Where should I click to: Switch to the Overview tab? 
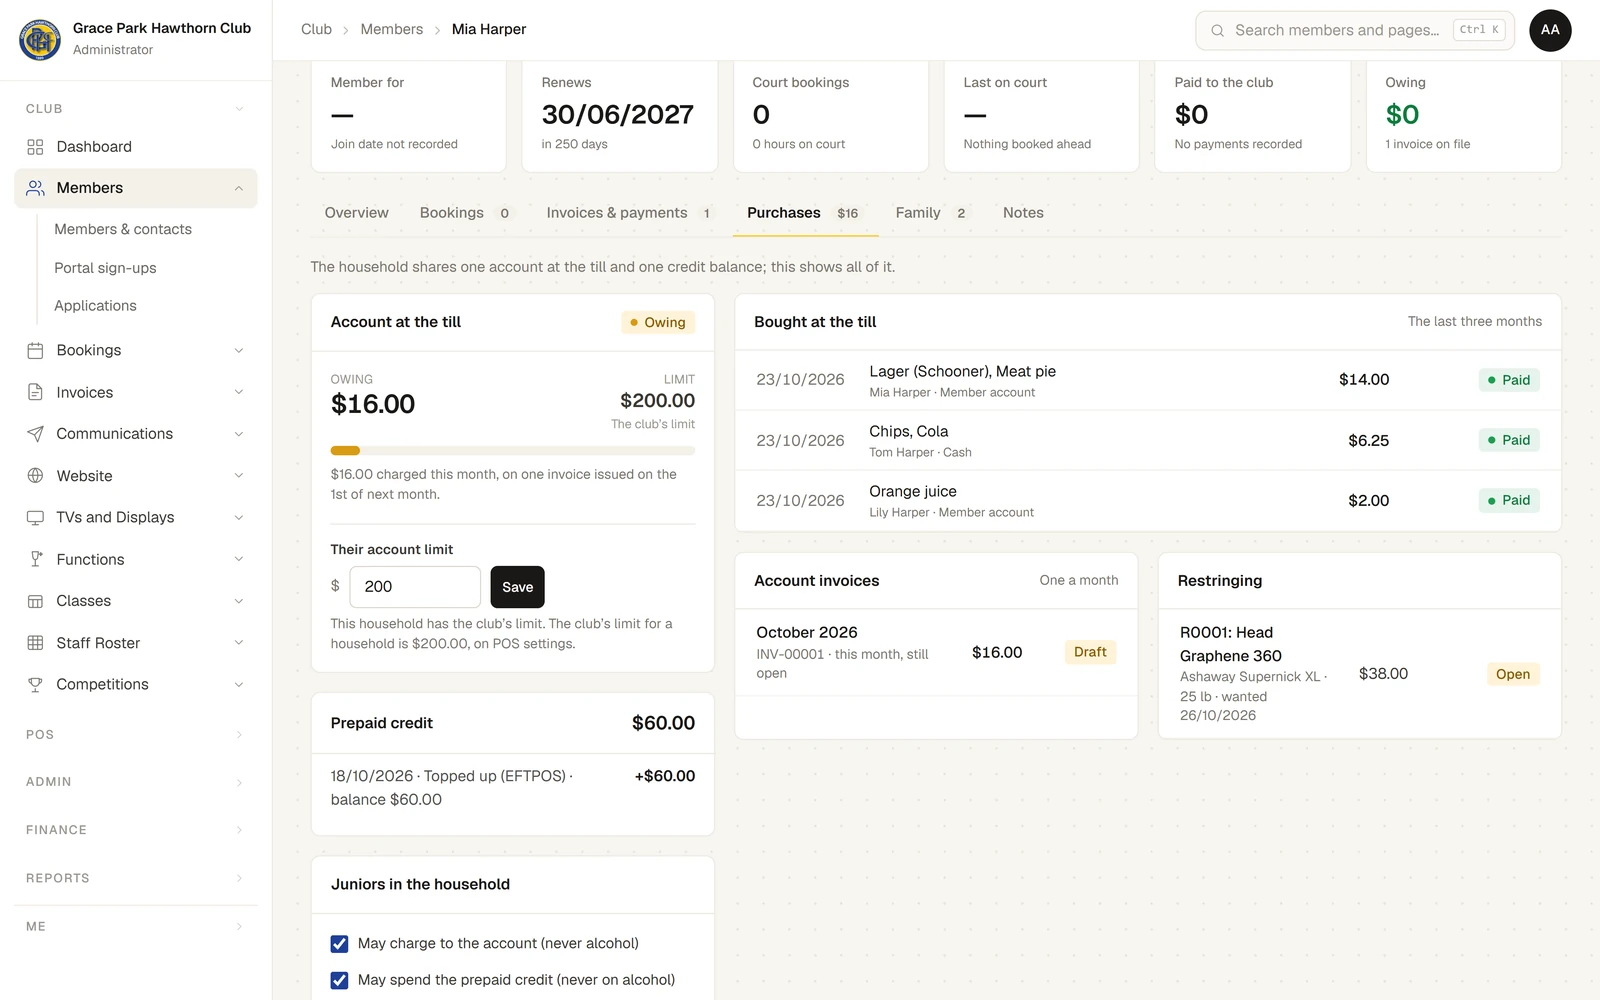point(356,213)
